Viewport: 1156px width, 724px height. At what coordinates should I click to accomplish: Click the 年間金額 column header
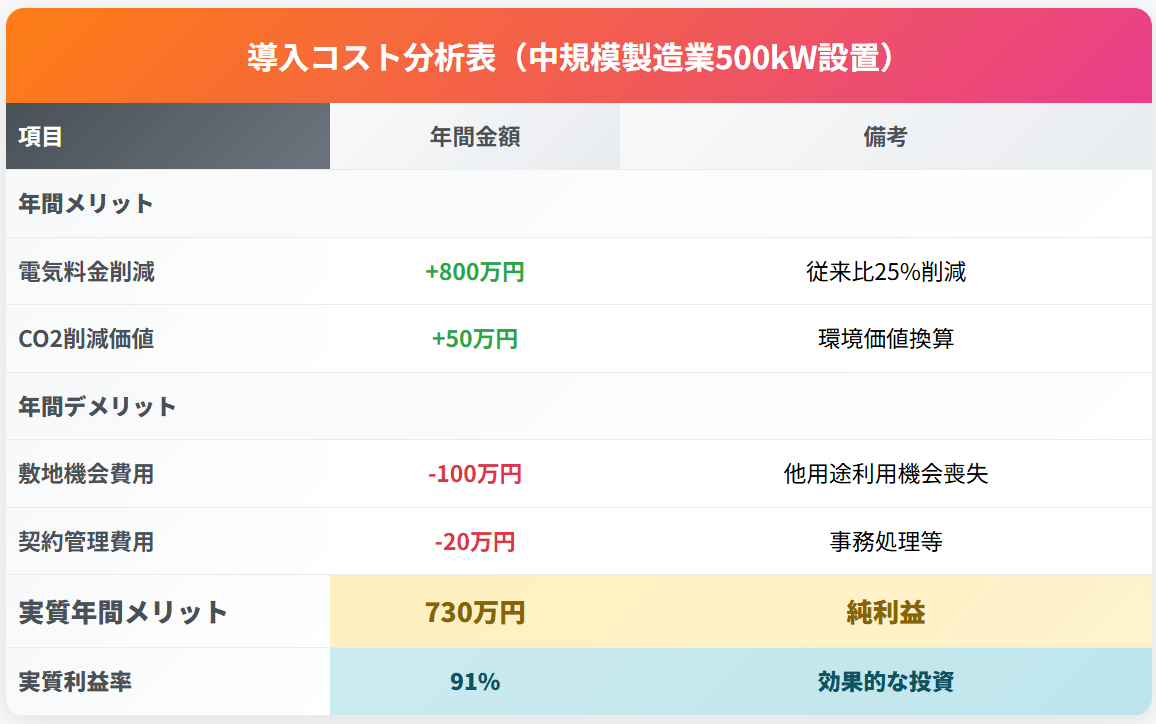click(474, 137)
